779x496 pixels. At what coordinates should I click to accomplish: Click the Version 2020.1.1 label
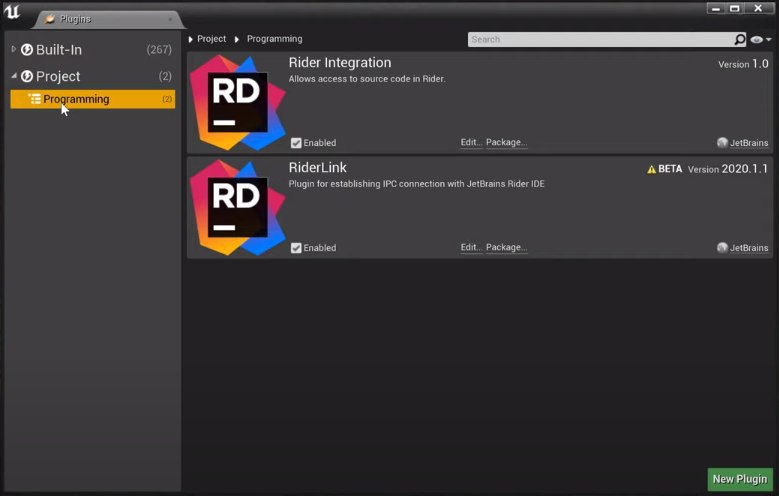coord(727,169)
